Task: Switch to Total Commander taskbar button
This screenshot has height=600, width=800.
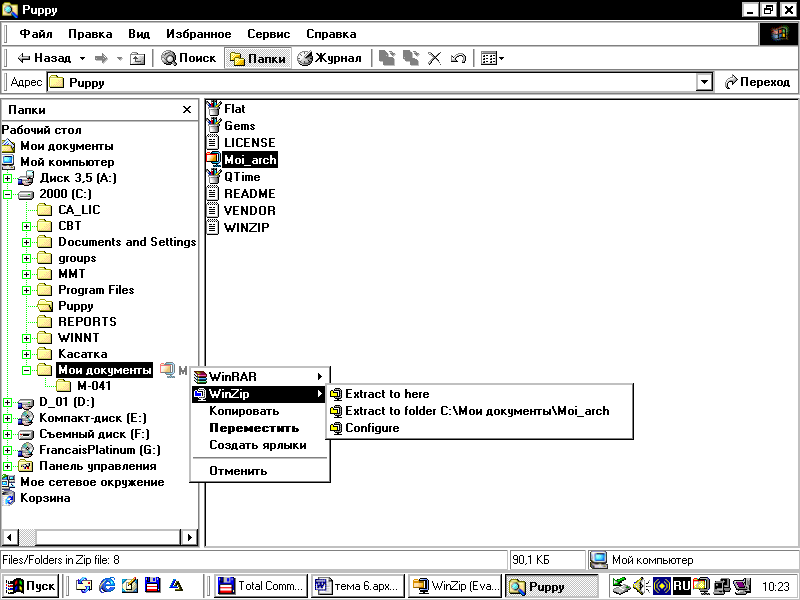Action: (x=261, y=586)
